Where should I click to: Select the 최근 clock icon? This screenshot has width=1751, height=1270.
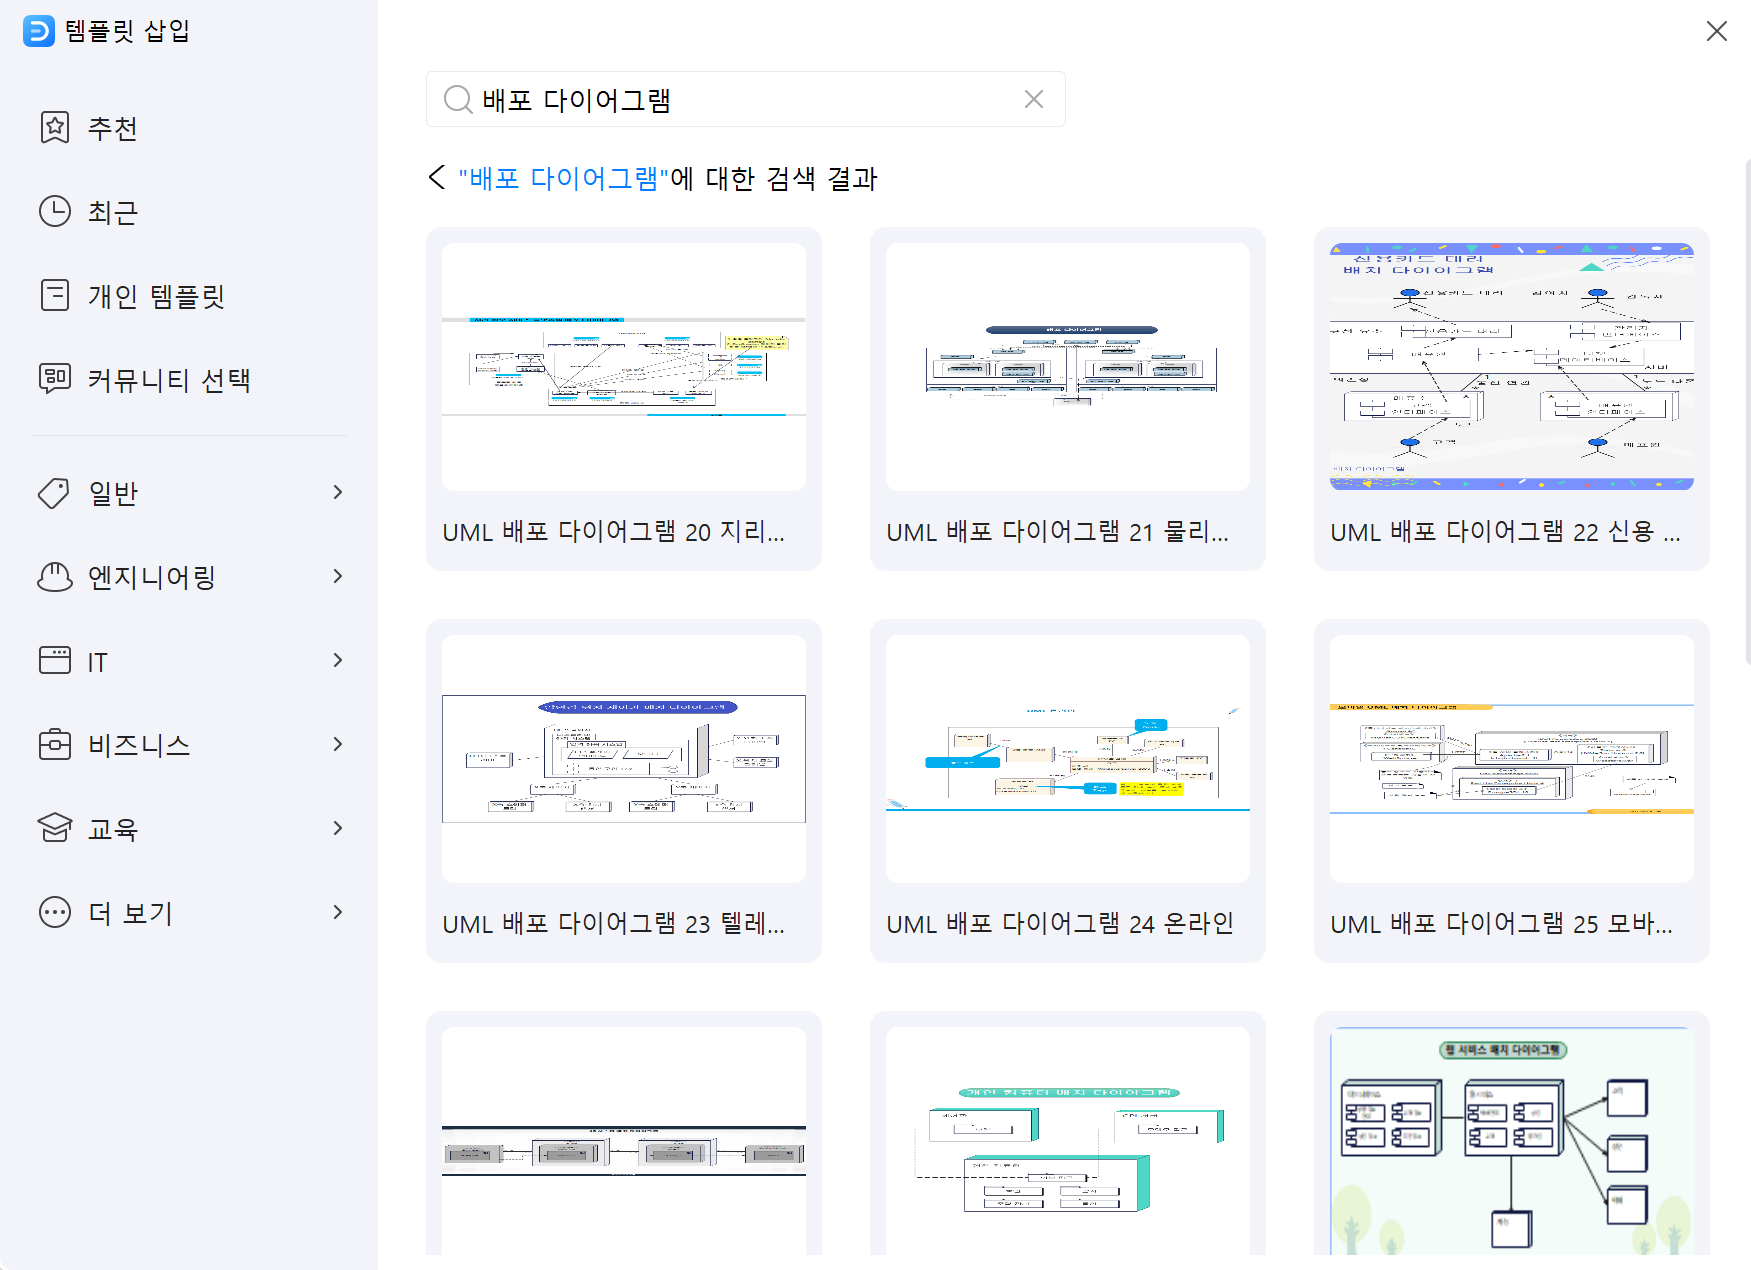pos(55,212)
